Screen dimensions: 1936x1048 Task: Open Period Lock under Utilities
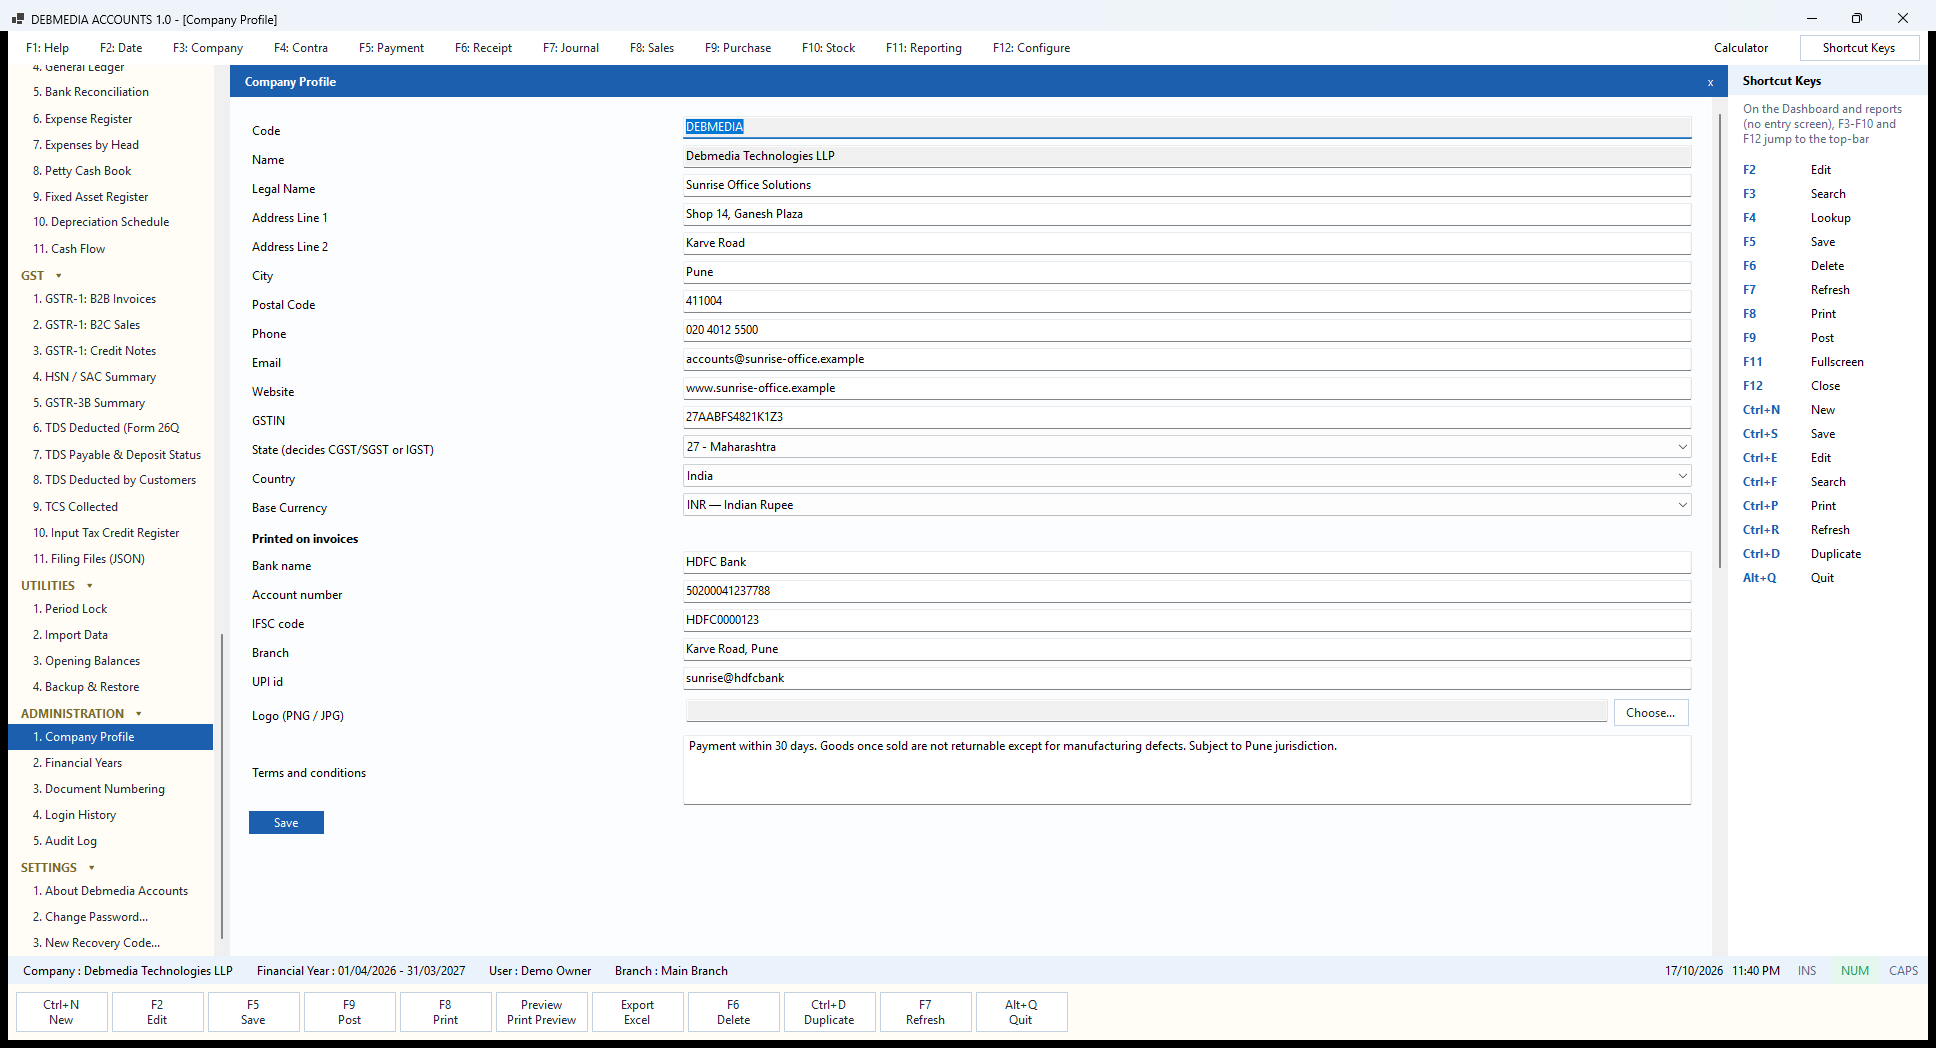70,609
